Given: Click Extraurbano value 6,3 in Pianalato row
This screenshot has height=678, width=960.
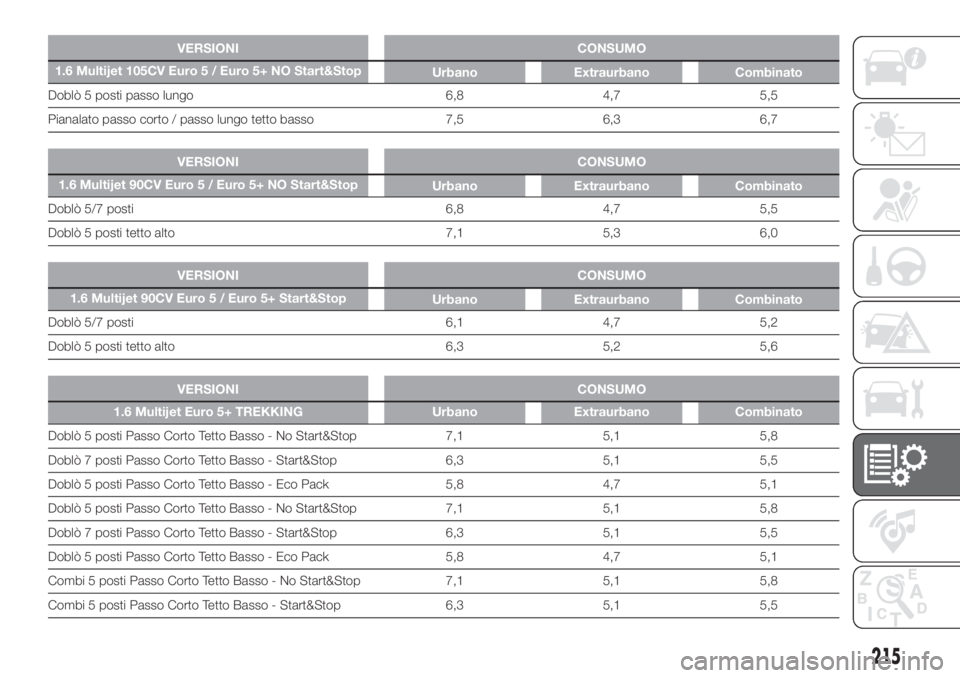Looking at the screenshot, I should point(611,119).
